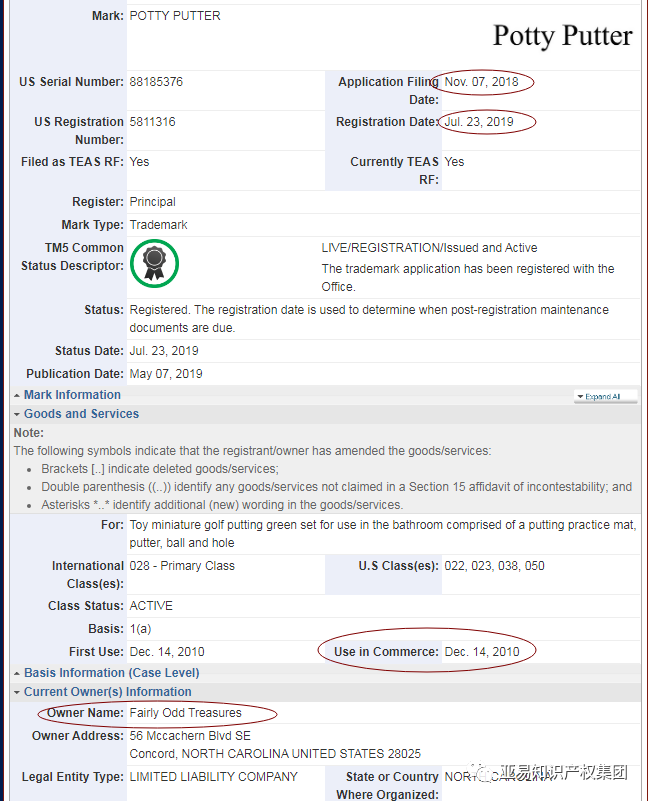Image resolution: width=648 pixels, height=801 pixels.
Task: Click U.S Classes 022, 023, 038, 050
Action: tap(494, 566)
